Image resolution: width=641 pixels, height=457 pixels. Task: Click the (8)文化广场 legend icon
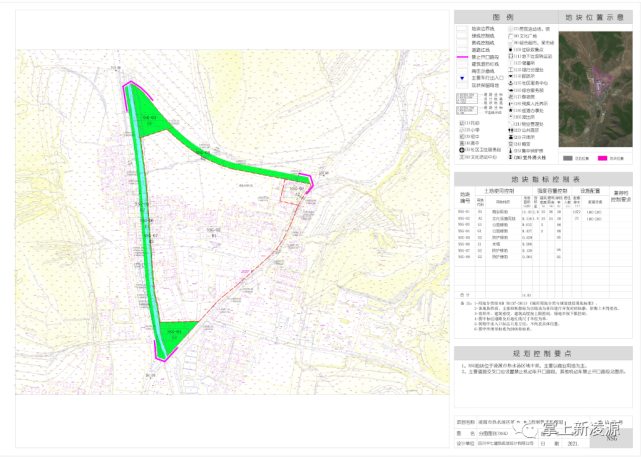(x=510, y=36)
